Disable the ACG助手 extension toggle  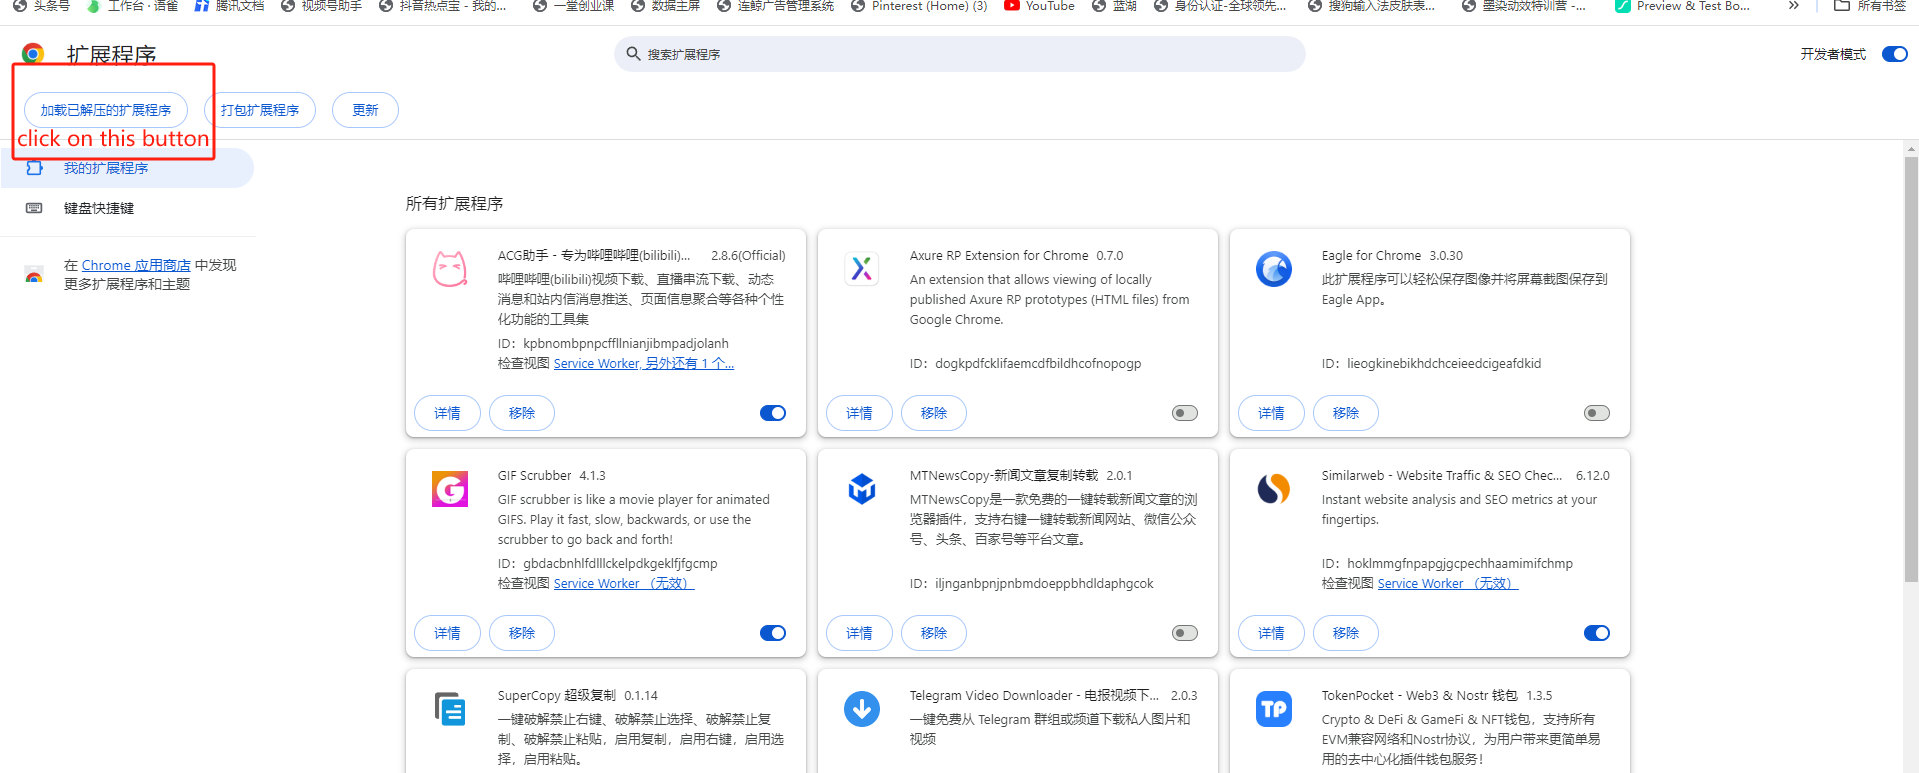pos(773,413)
